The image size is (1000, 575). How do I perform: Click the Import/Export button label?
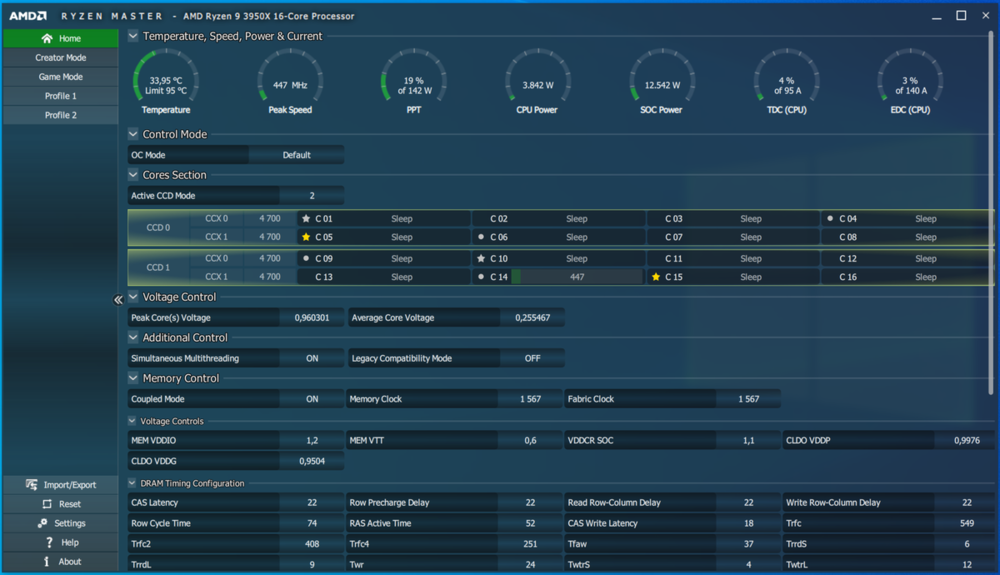tap(70, 484)
